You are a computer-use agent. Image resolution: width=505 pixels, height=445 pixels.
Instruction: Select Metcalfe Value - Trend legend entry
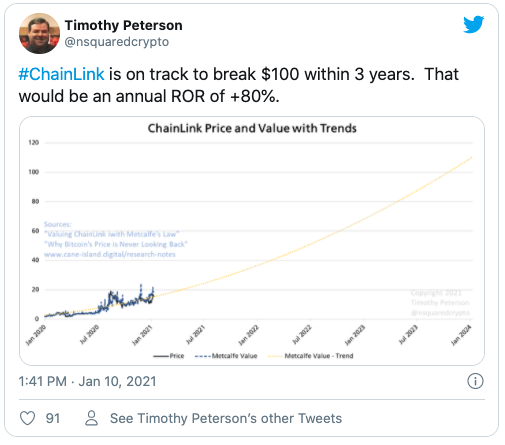tap(310, 356)
